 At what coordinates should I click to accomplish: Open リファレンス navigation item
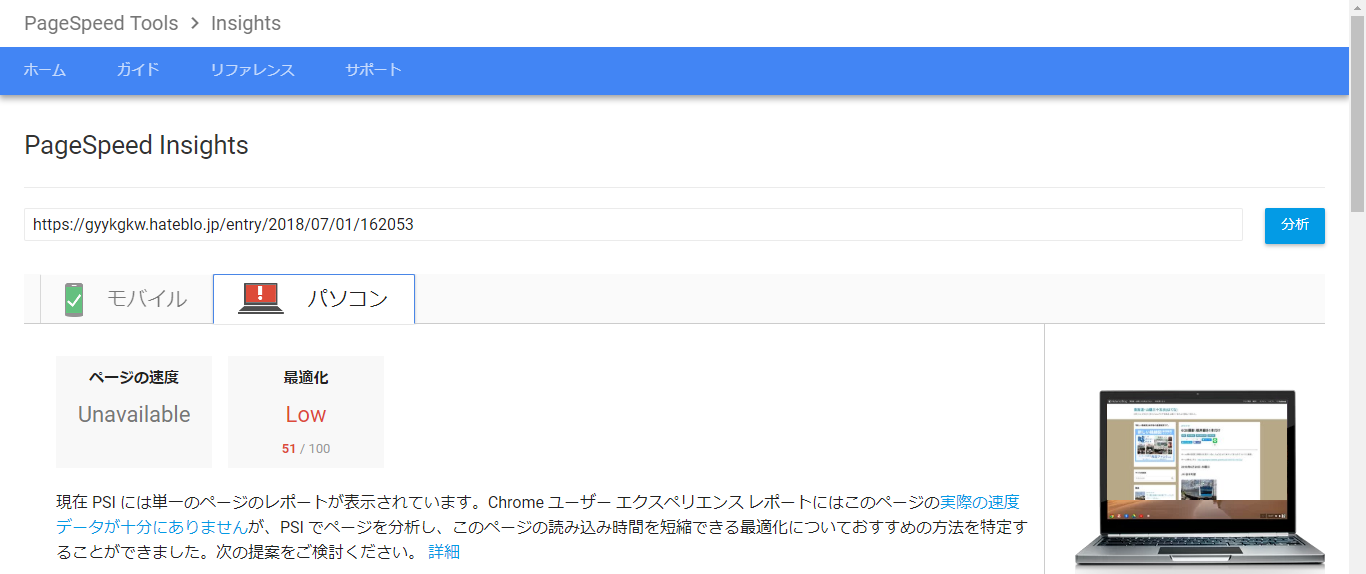tap(252, 70)
